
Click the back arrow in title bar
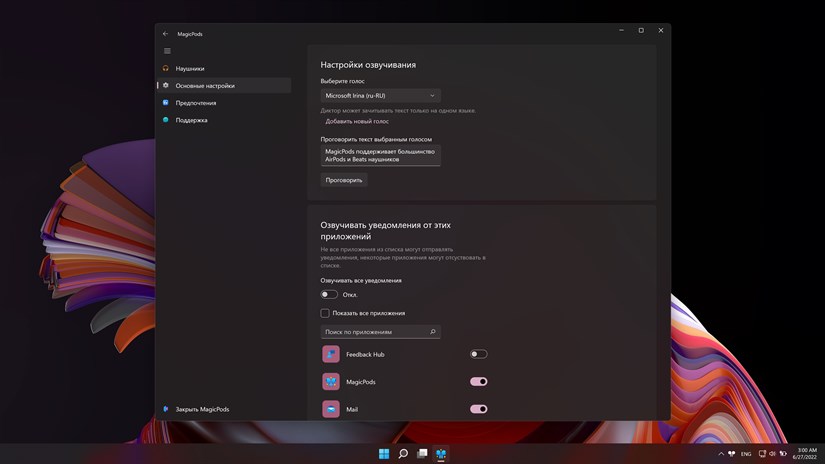pyautogui.click(x=166, y=33)
